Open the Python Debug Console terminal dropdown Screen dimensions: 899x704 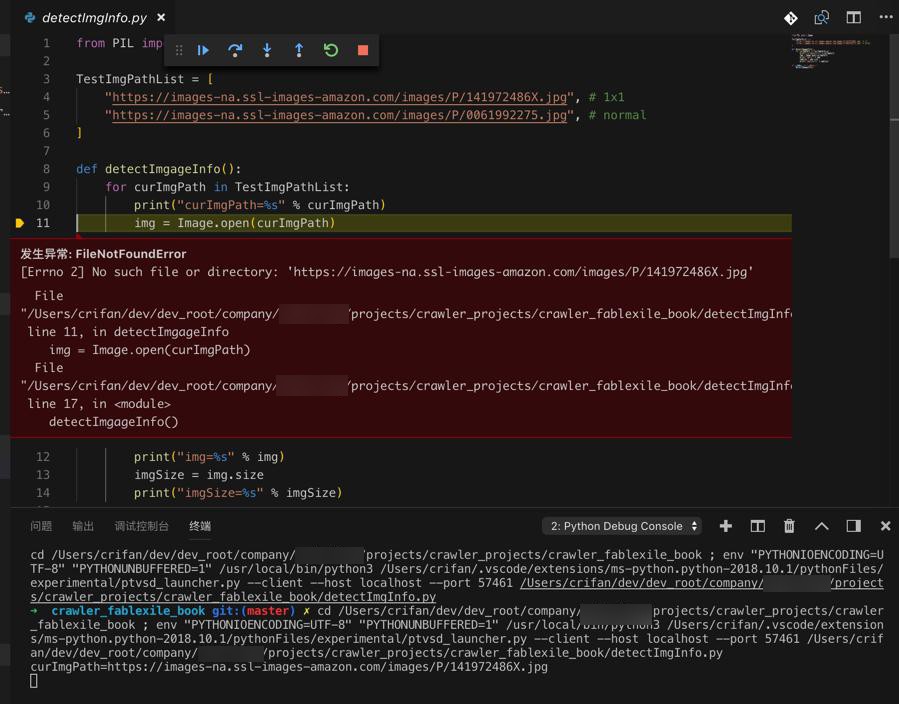[x=622, y=526]
